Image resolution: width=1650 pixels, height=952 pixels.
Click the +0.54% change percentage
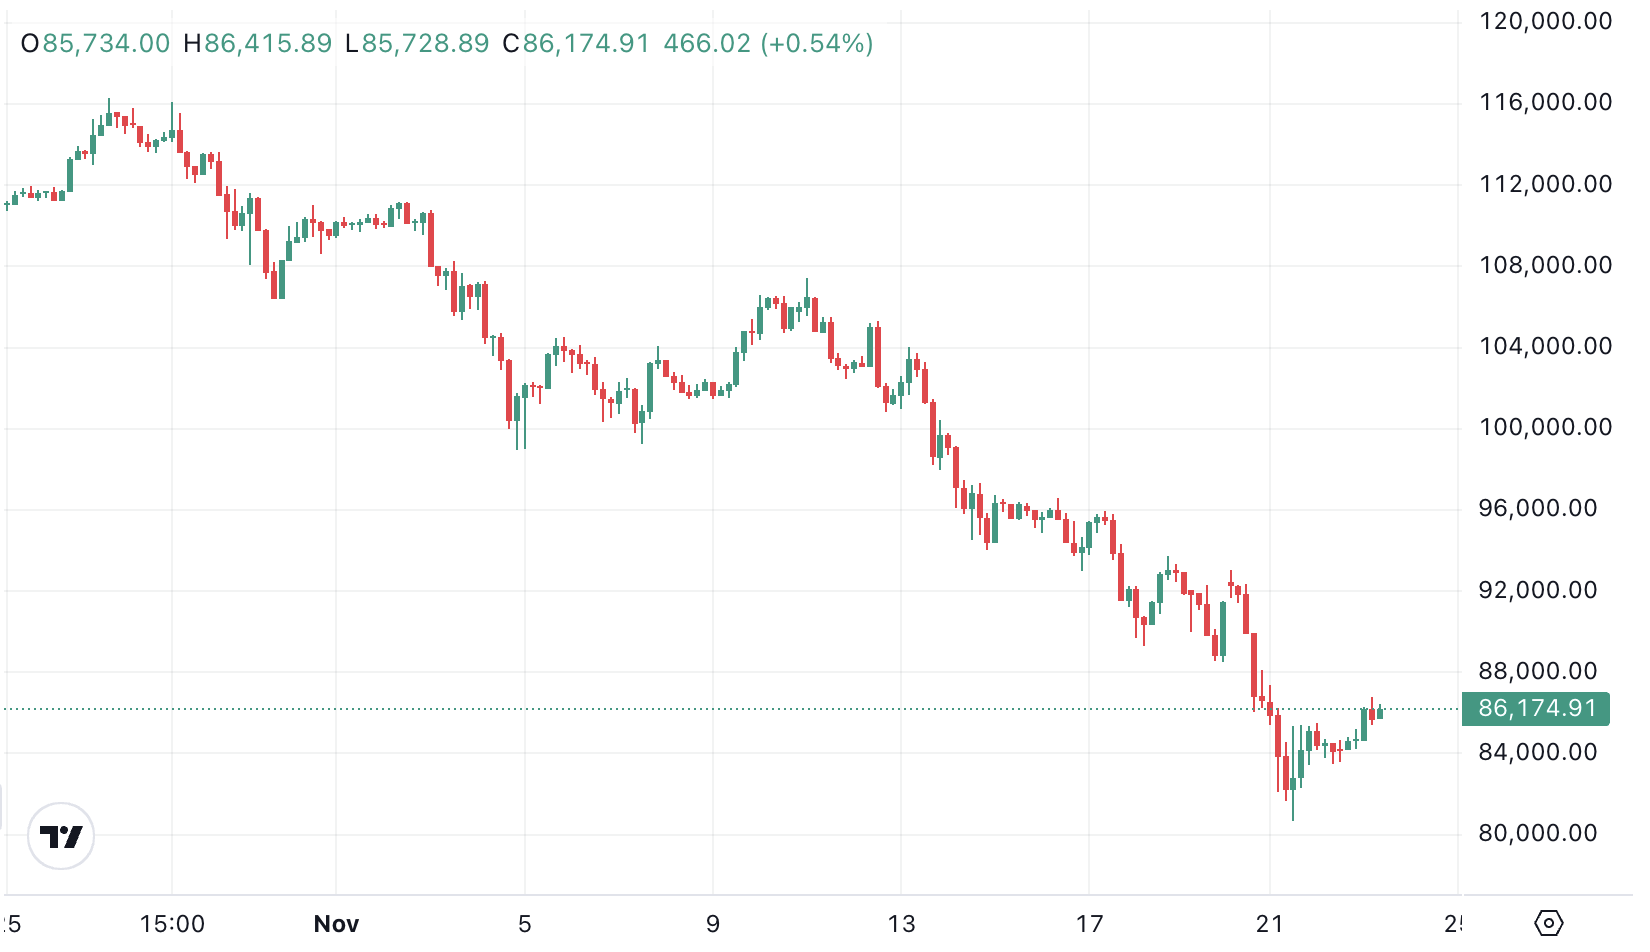[x=817, y=44]
